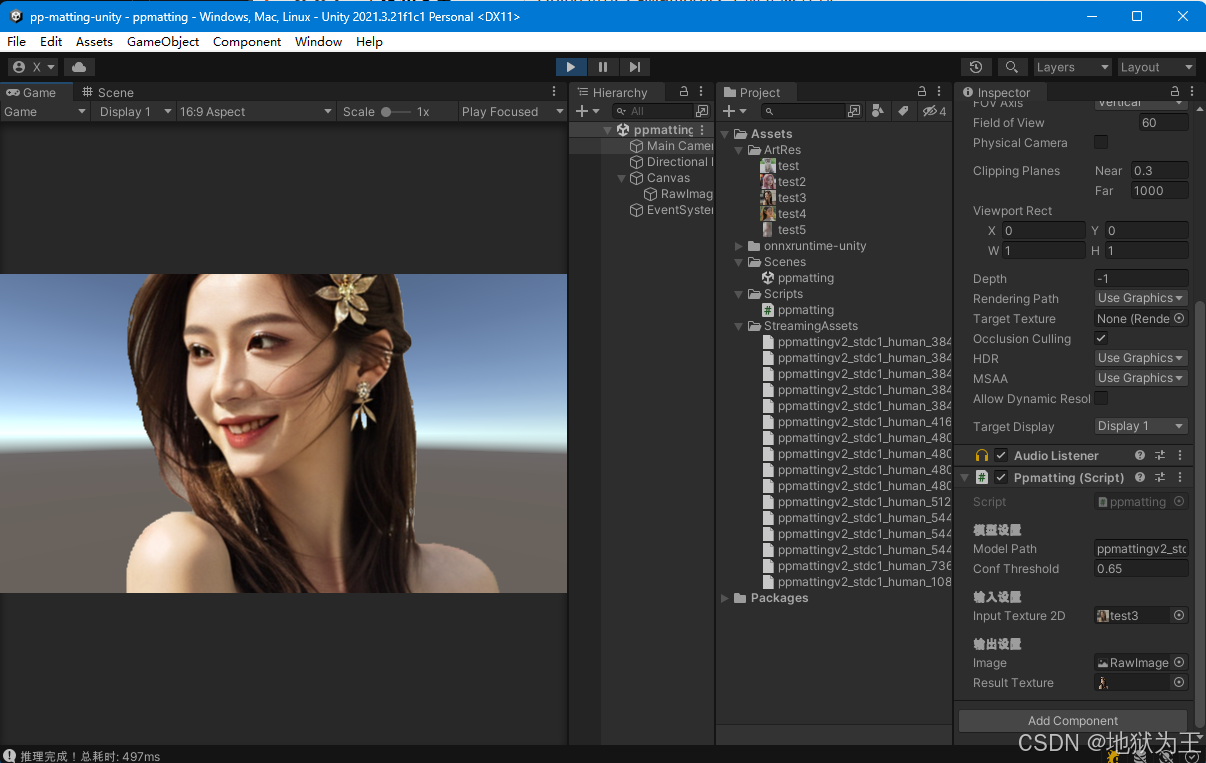Click Search by Type icon in Project
The image size is (1206, 763).
[878, 111]
